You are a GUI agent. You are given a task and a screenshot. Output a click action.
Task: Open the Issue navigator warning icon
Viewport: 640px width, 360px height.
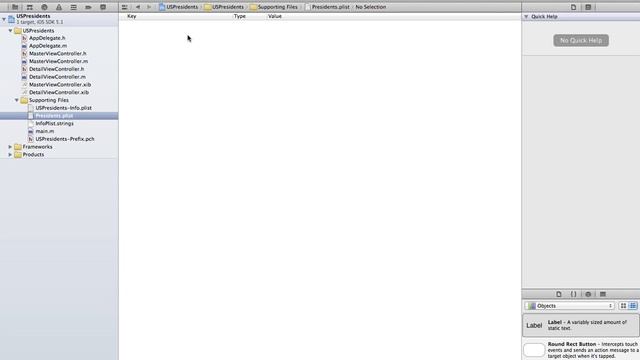click(59, 7)
